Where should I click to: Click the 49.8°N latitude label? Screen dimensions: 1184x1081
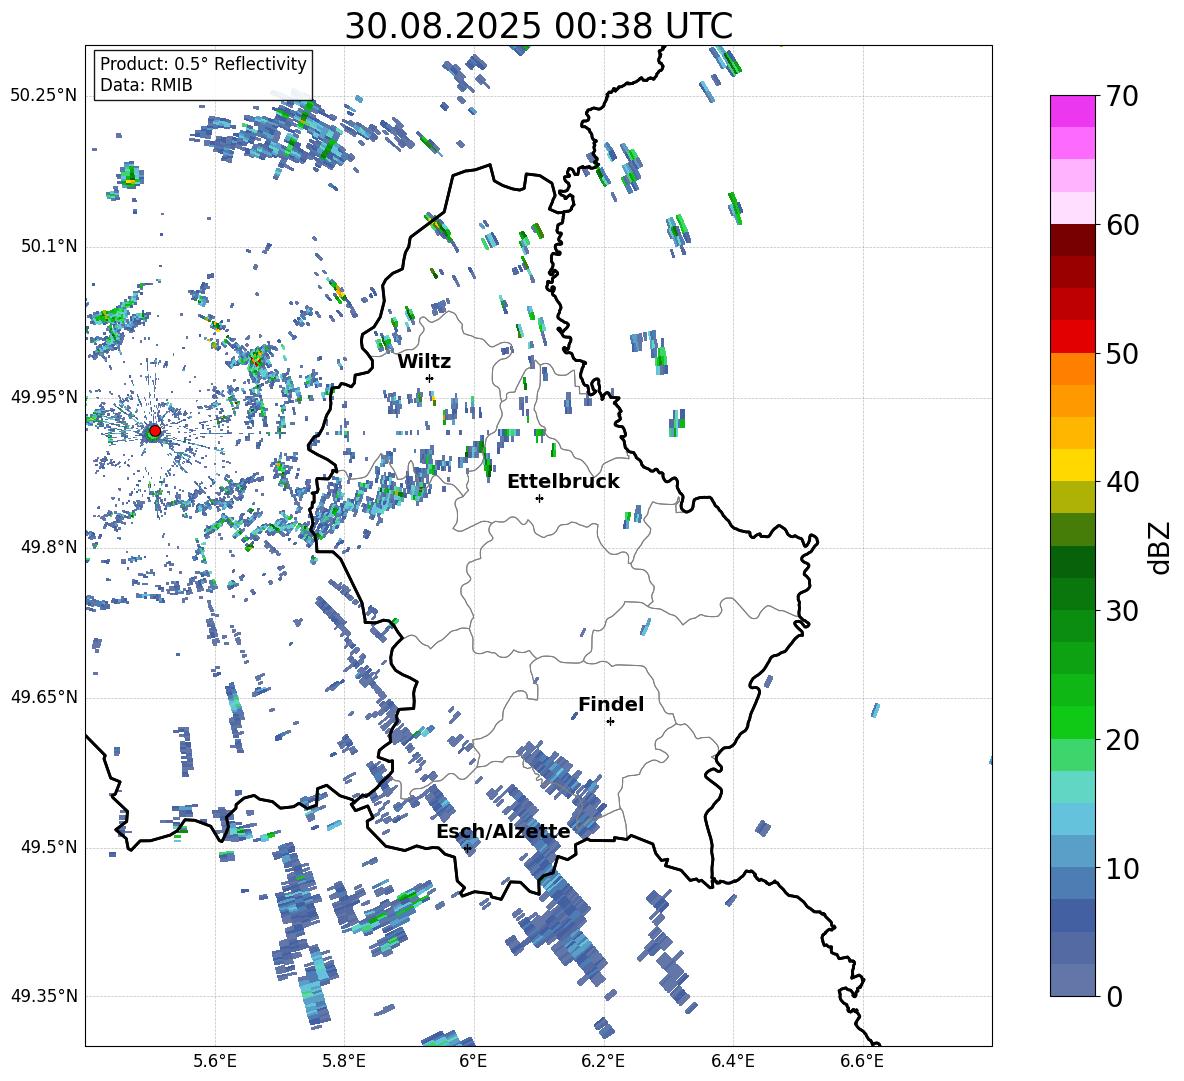[x=49, y=547]
